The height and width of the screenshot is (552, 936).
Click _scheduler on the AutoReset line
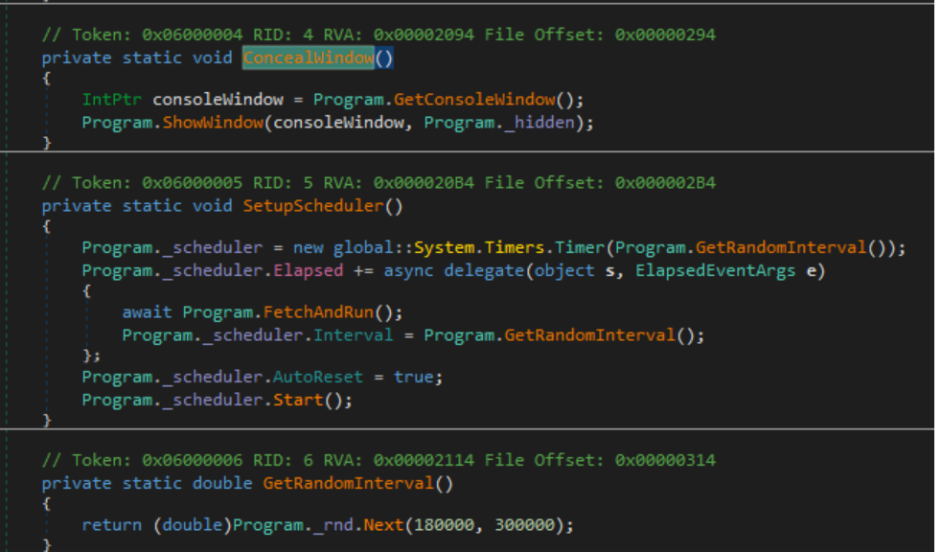213,377
